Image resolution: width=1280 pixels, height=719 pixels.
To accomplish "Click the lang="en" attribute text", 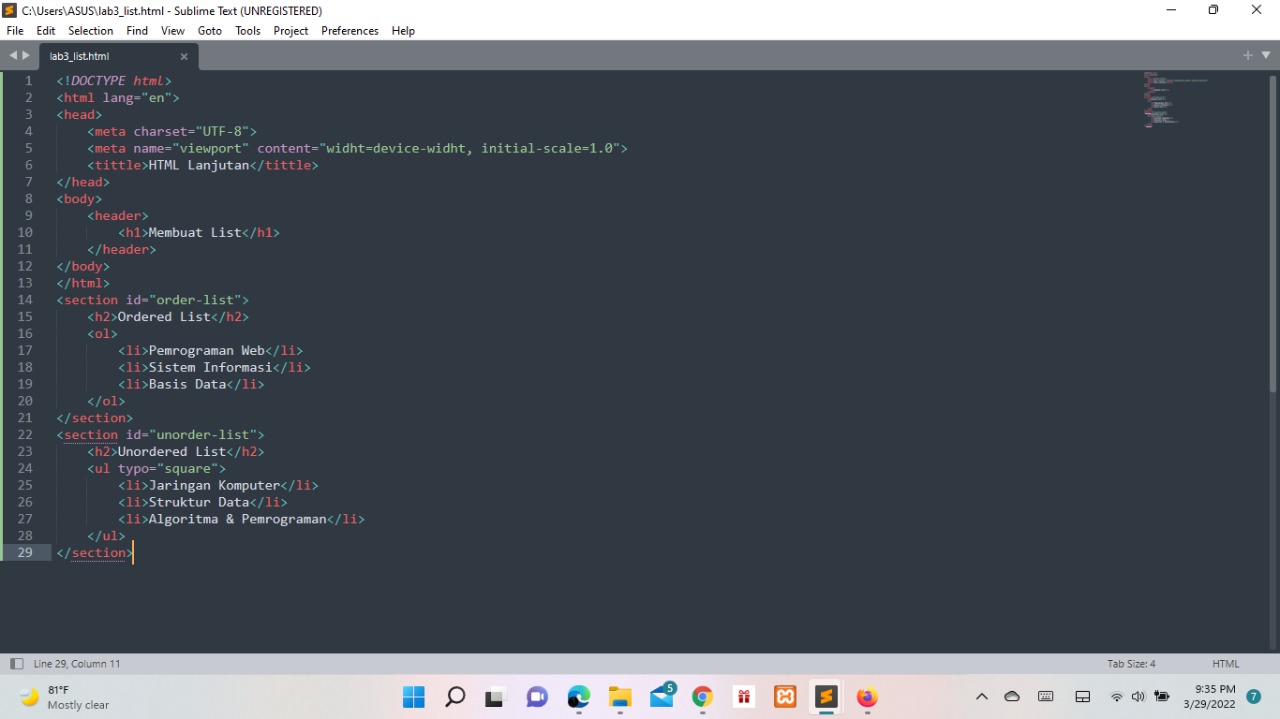I will pyautogui.click(x=137, y=98).
